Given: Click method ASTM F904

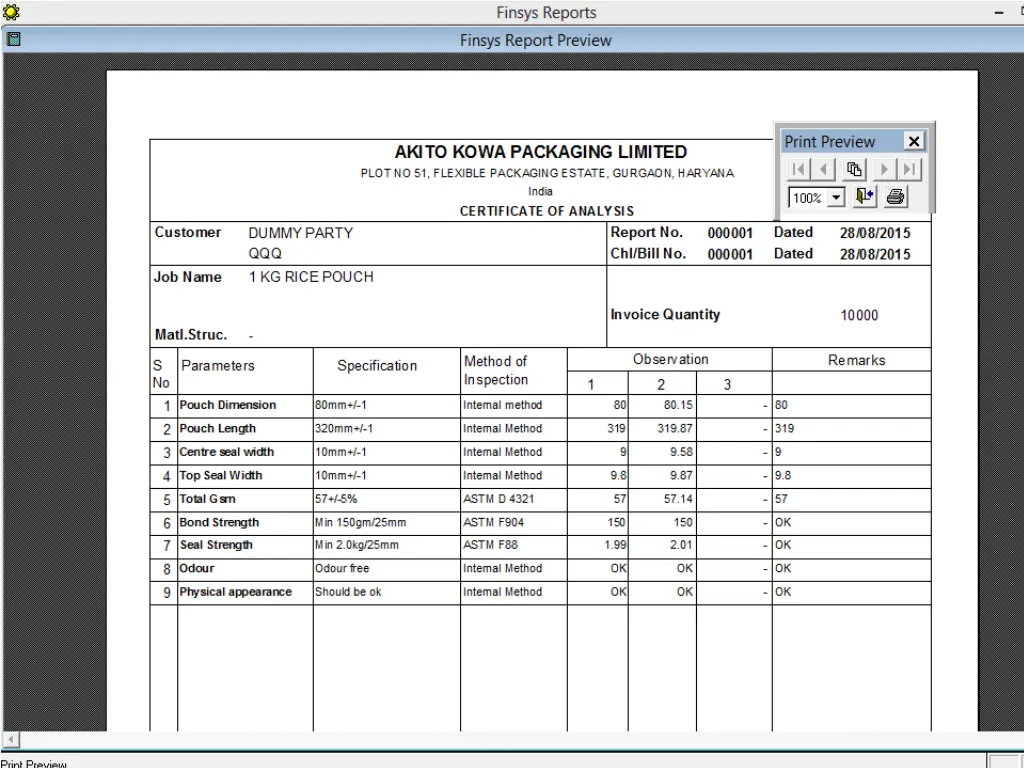Looking at the screenshot, I should pyautogui.click(x=494, y=522).
